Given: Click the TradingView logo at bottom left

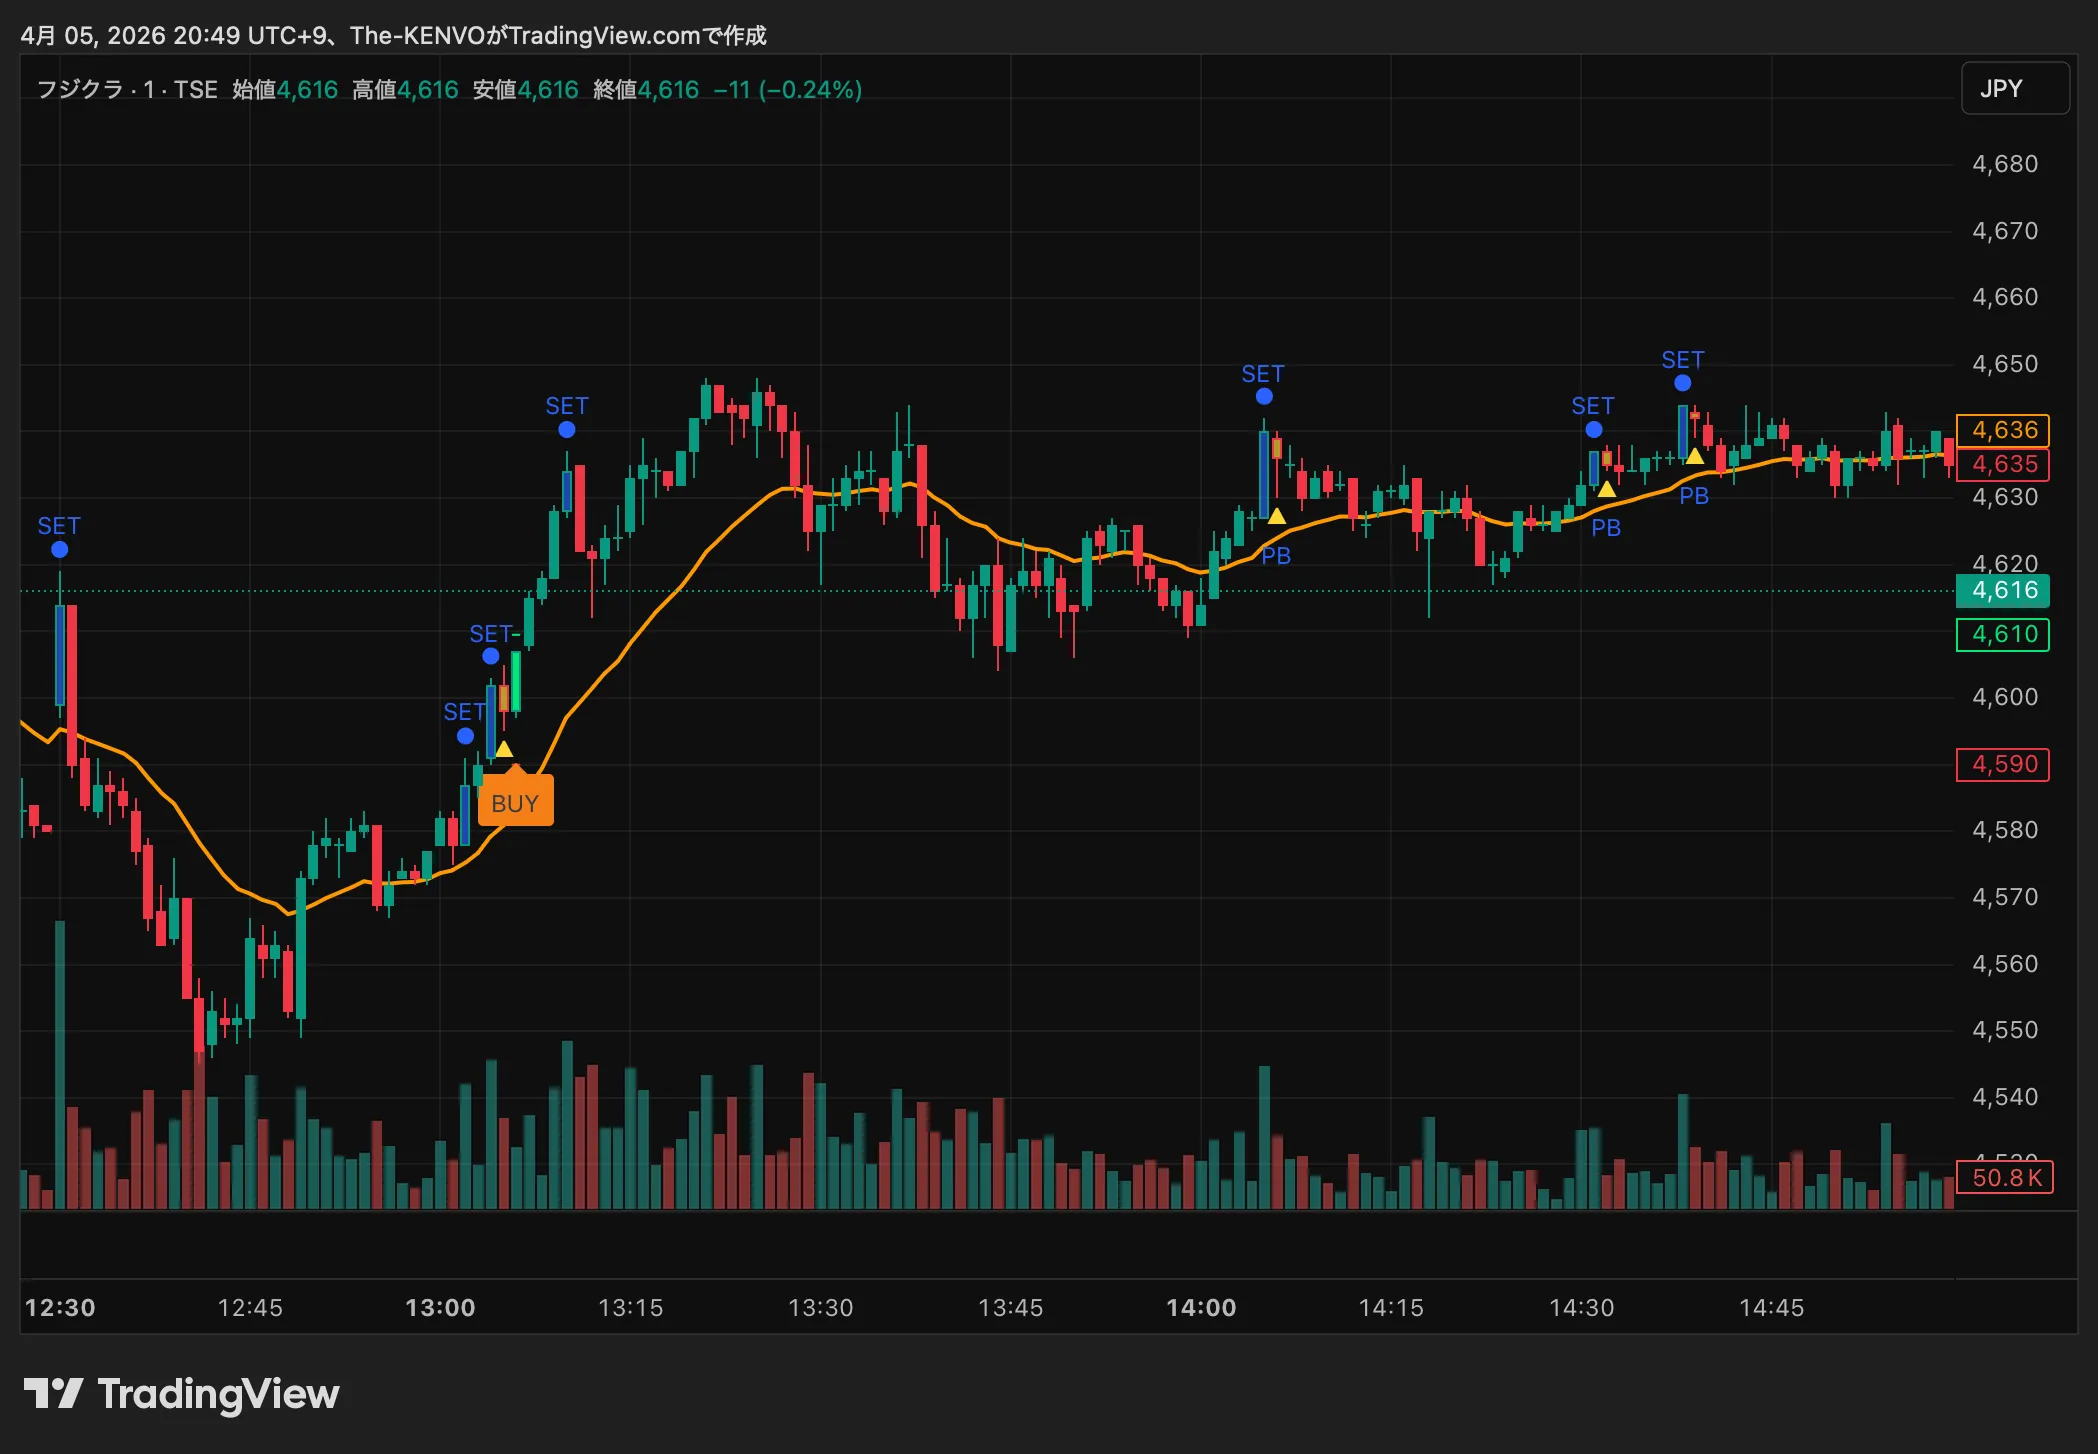Looking at the screenshot, I should [x=182, y=1394].
